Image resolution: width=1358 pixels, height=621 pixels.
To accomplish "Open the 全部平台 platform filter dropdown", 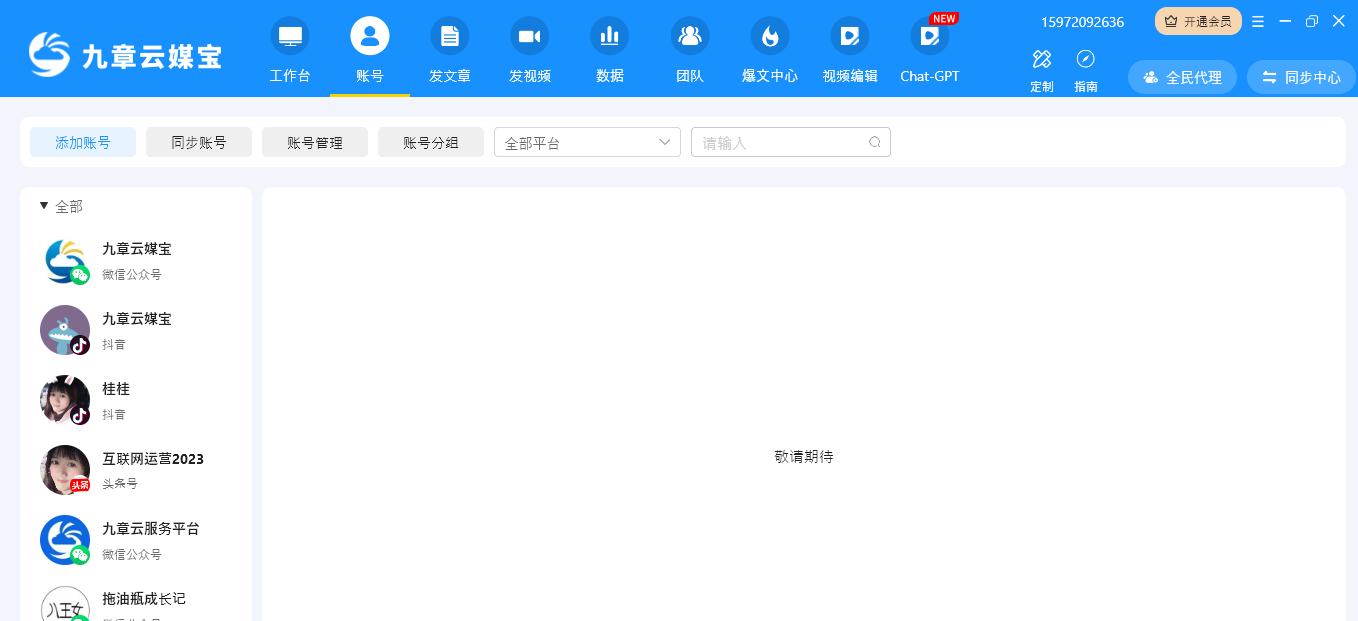I will point(587,142).
